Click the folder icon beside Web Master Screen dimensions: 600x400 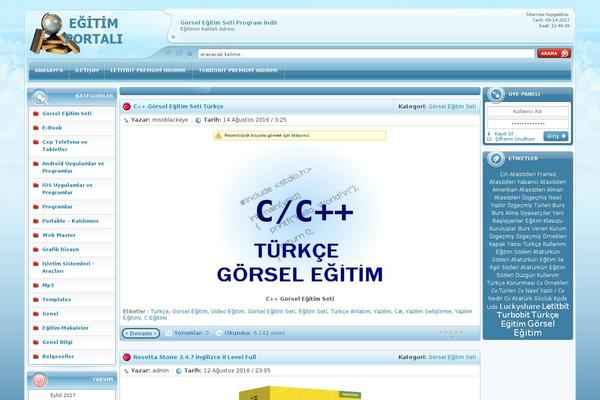point(36,235)
